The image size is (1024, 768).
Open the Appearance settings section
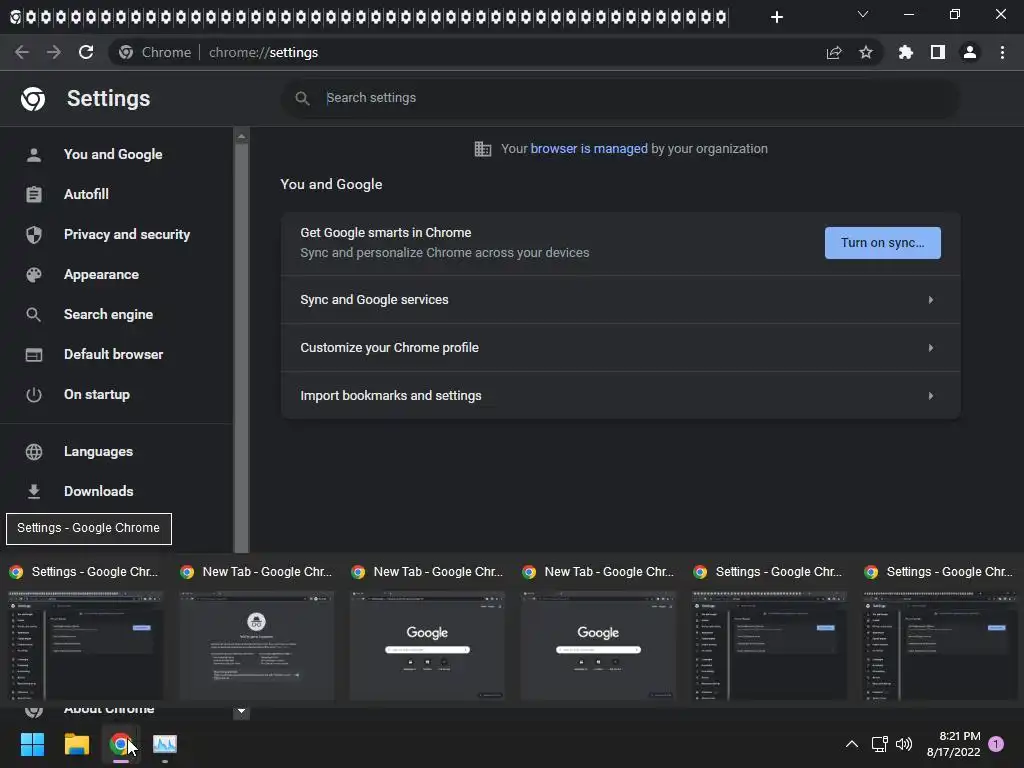[101, 274]
